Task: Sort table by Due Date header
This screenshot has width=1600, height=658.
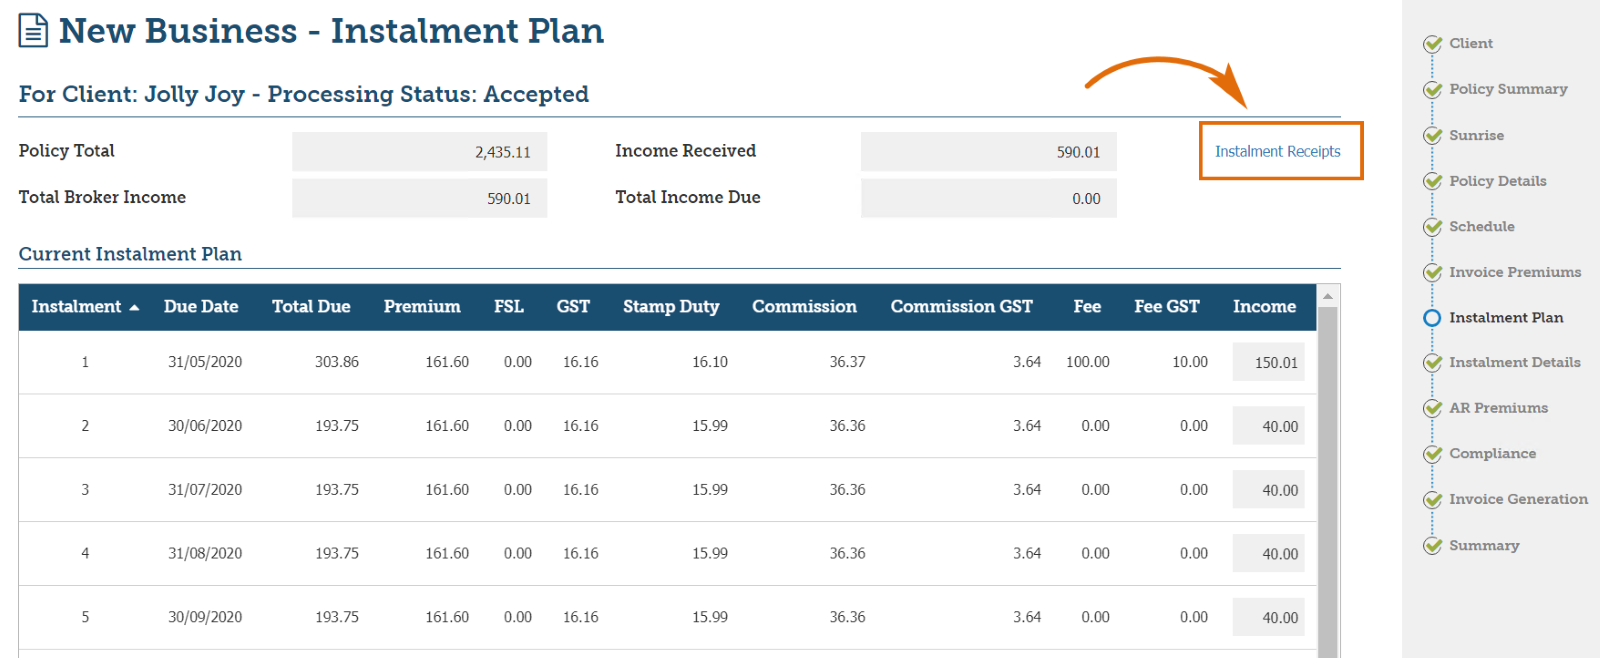Action: (x=201, y=307)
